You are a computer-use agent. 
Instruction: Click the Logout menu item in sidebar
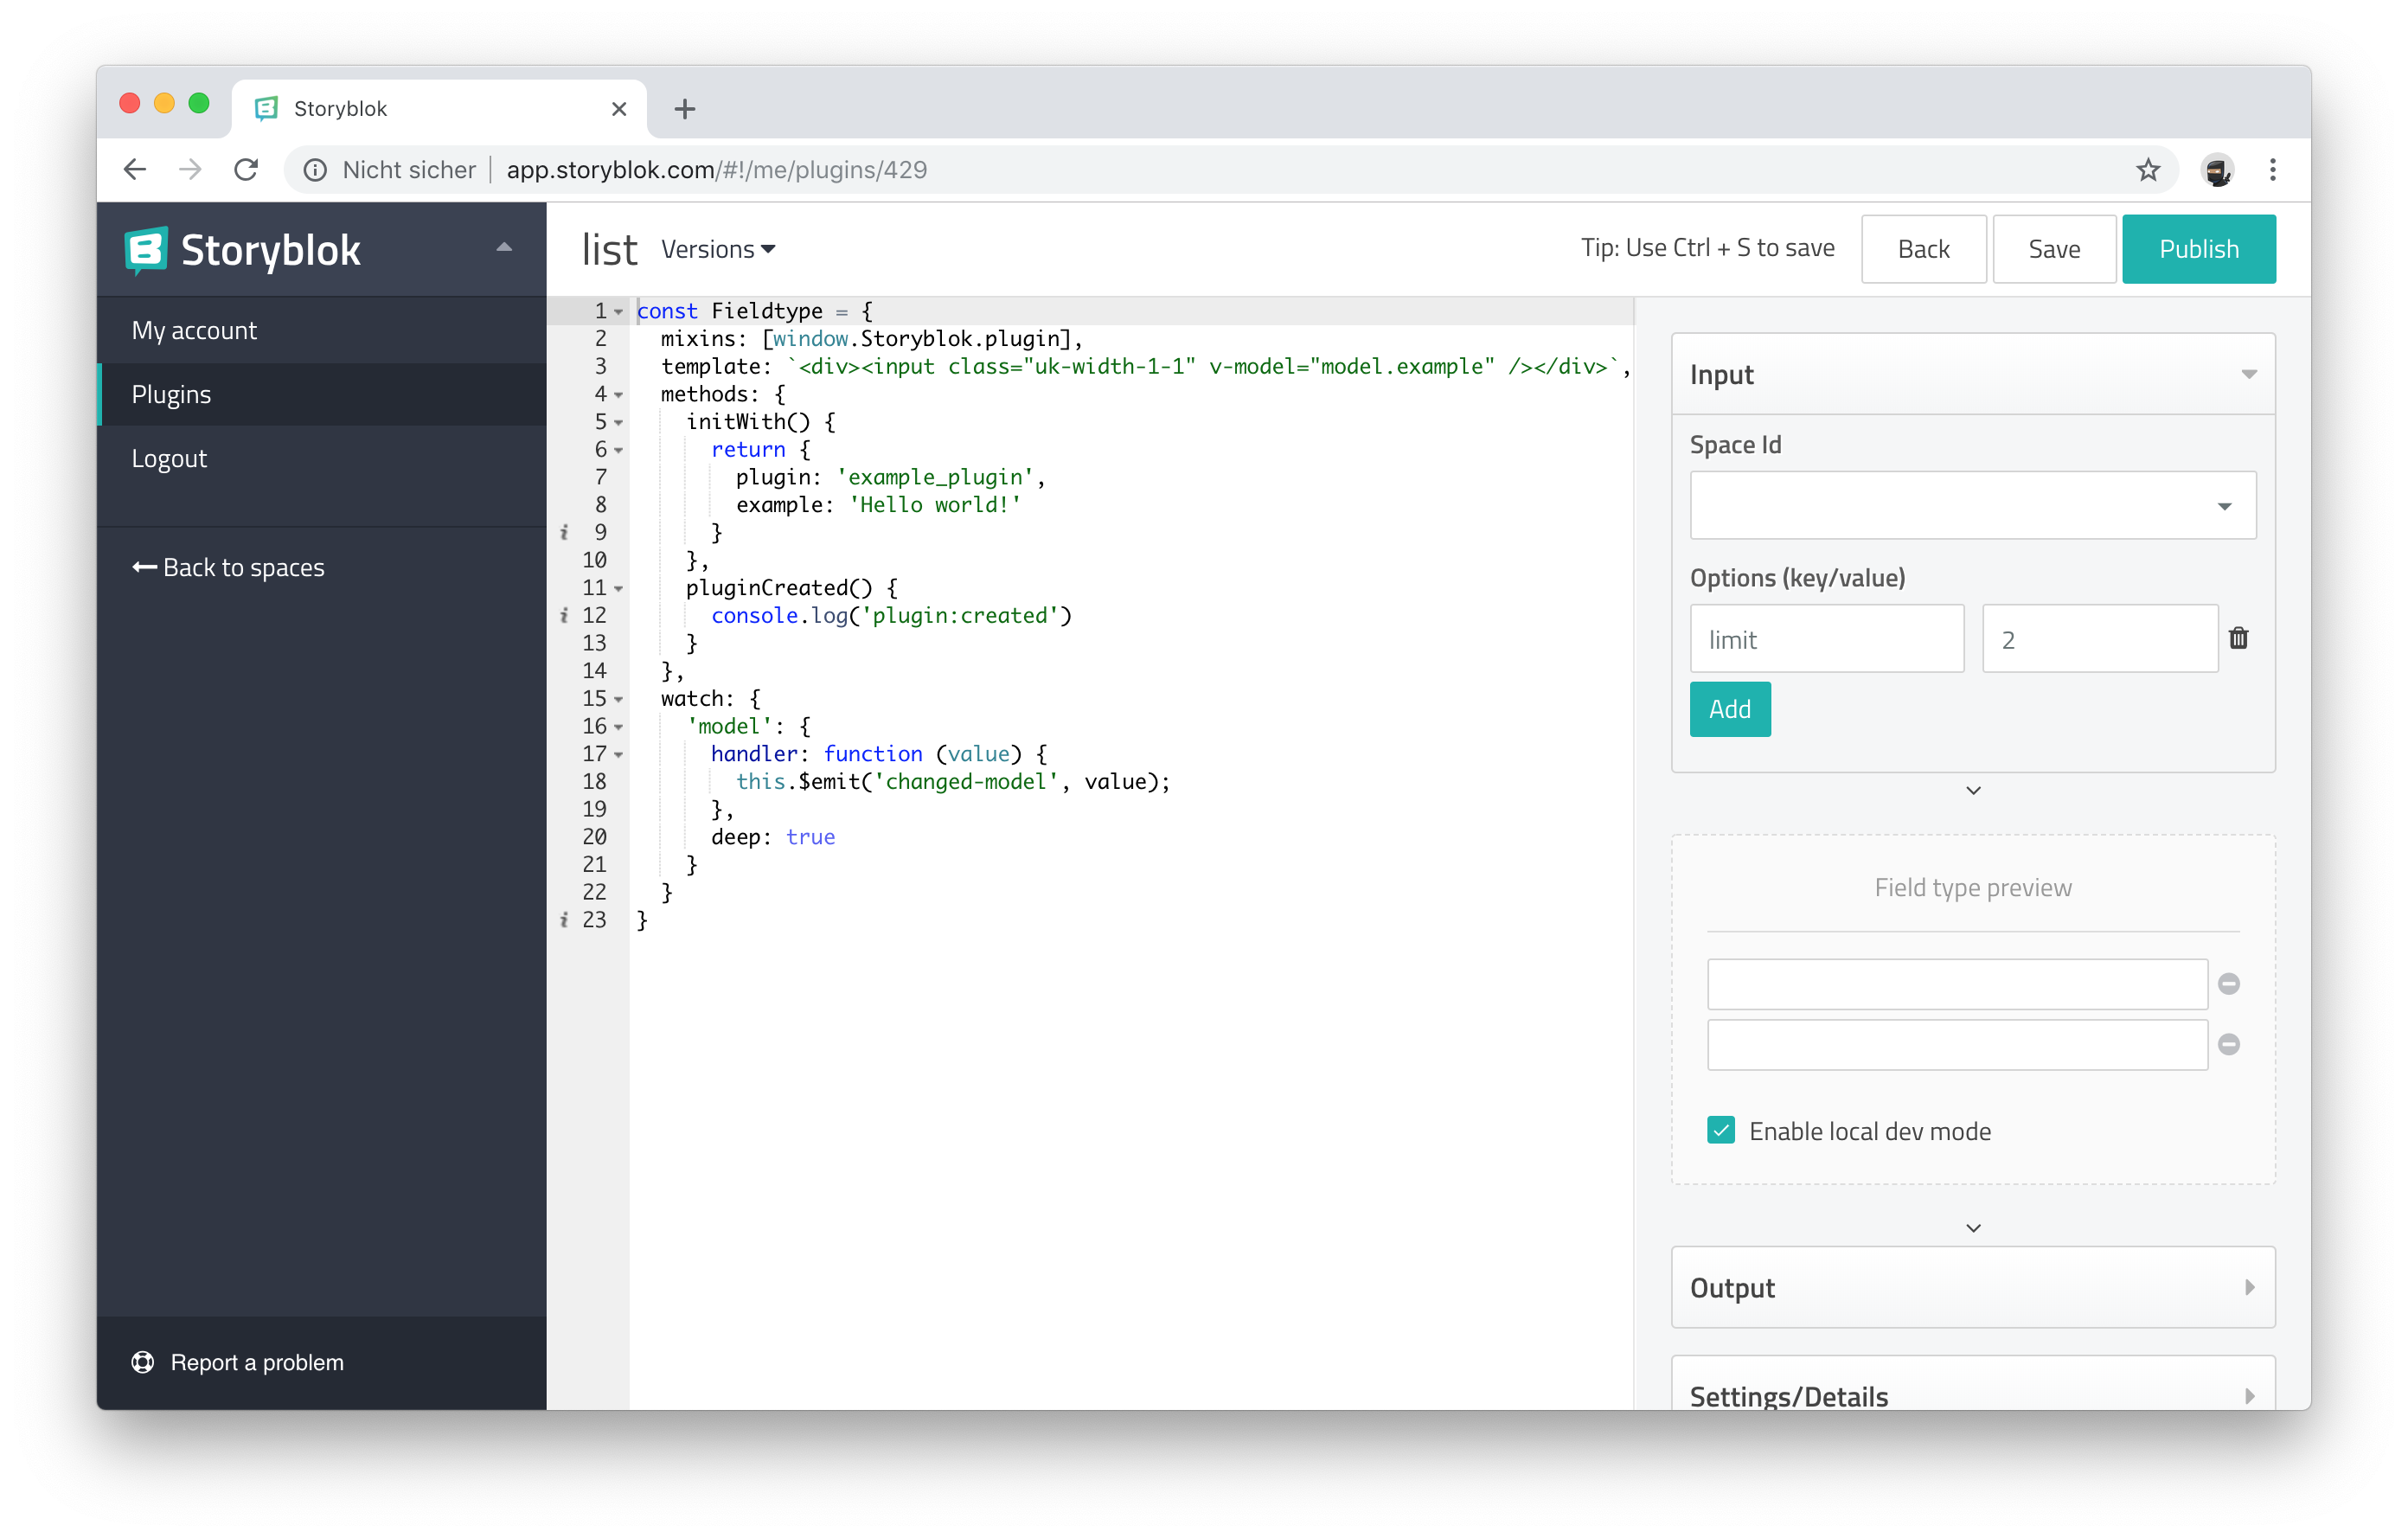click(172, 458)
